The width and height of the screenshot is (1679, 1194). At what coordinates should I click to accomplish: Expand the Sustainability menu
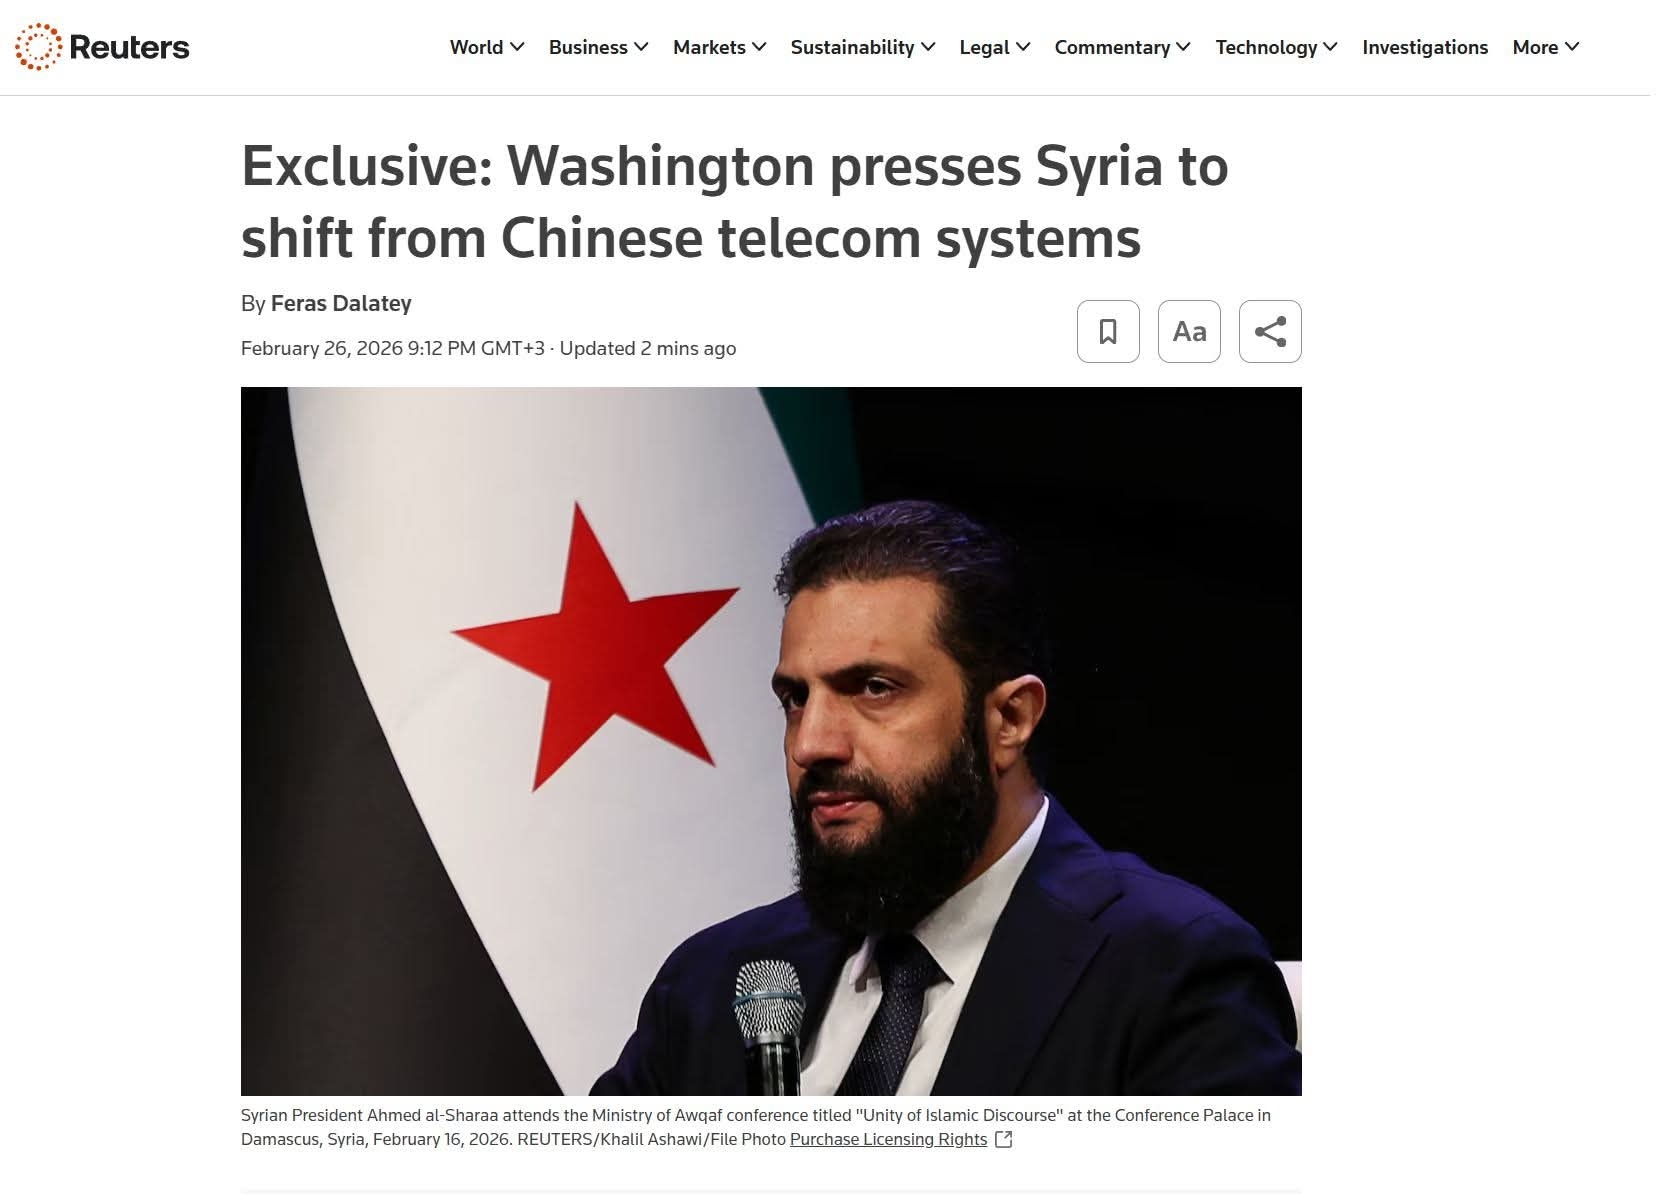pyautogui.click(x=862, y=47)
